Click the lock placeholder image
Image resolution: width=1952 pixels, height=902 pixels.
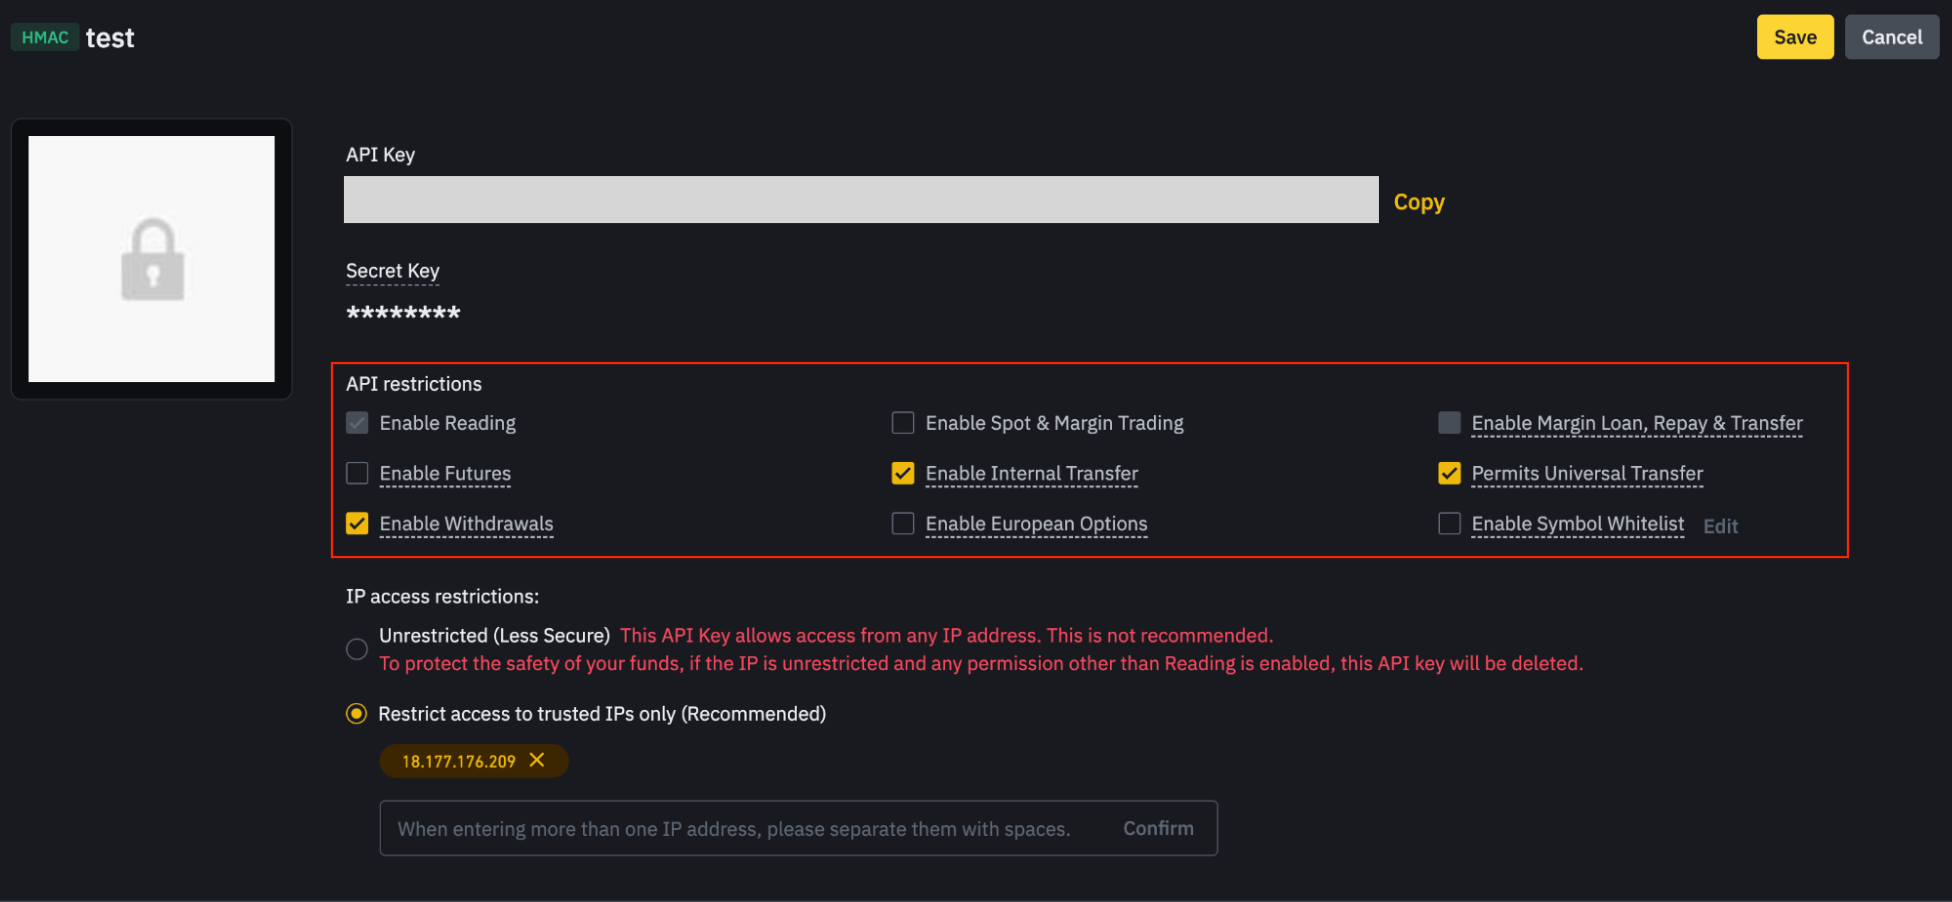pyautogui.click(x=151, y=259)
